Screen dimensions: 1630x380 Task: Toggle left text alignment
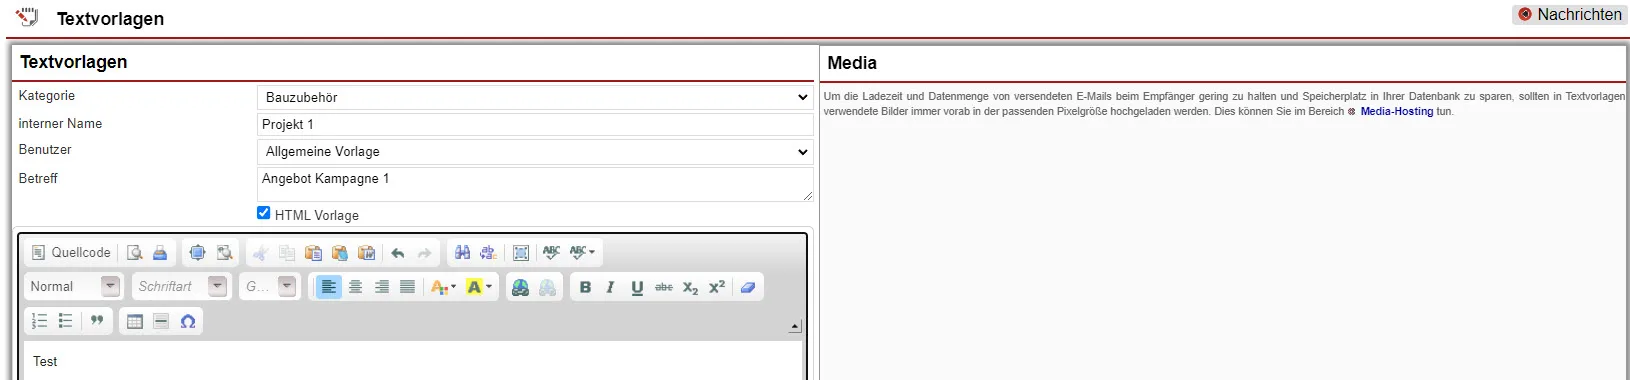click(329, 287)
